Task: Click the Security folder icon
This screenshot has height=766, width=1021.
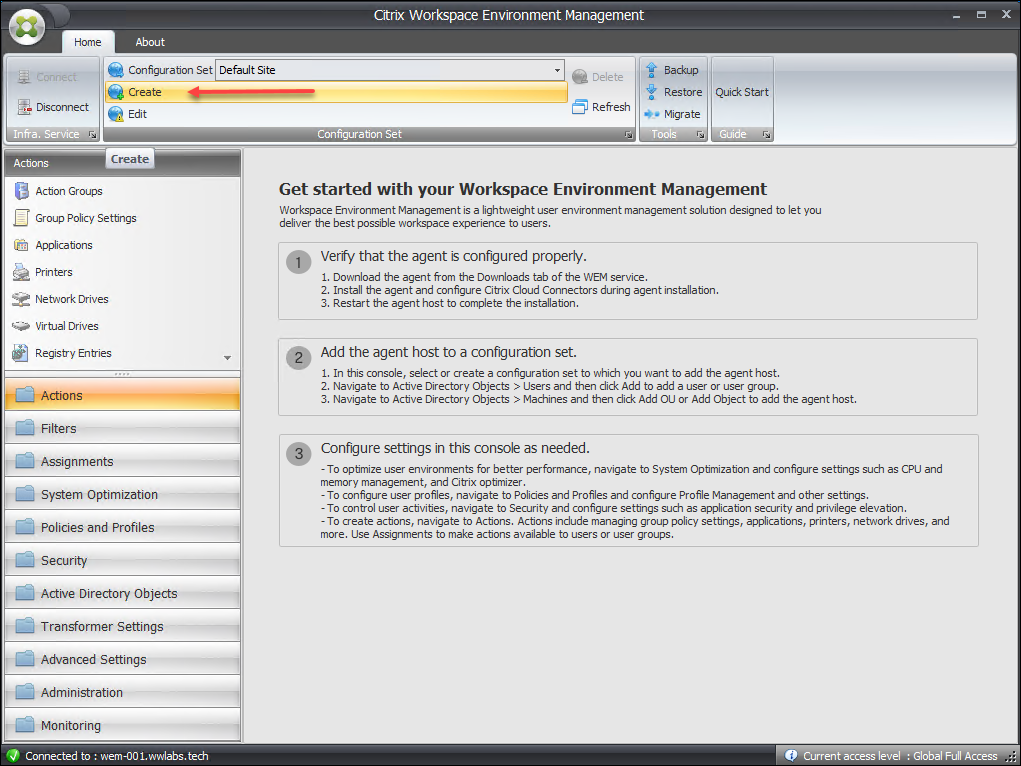Action: pyautogui.click(x=25, y=560)
